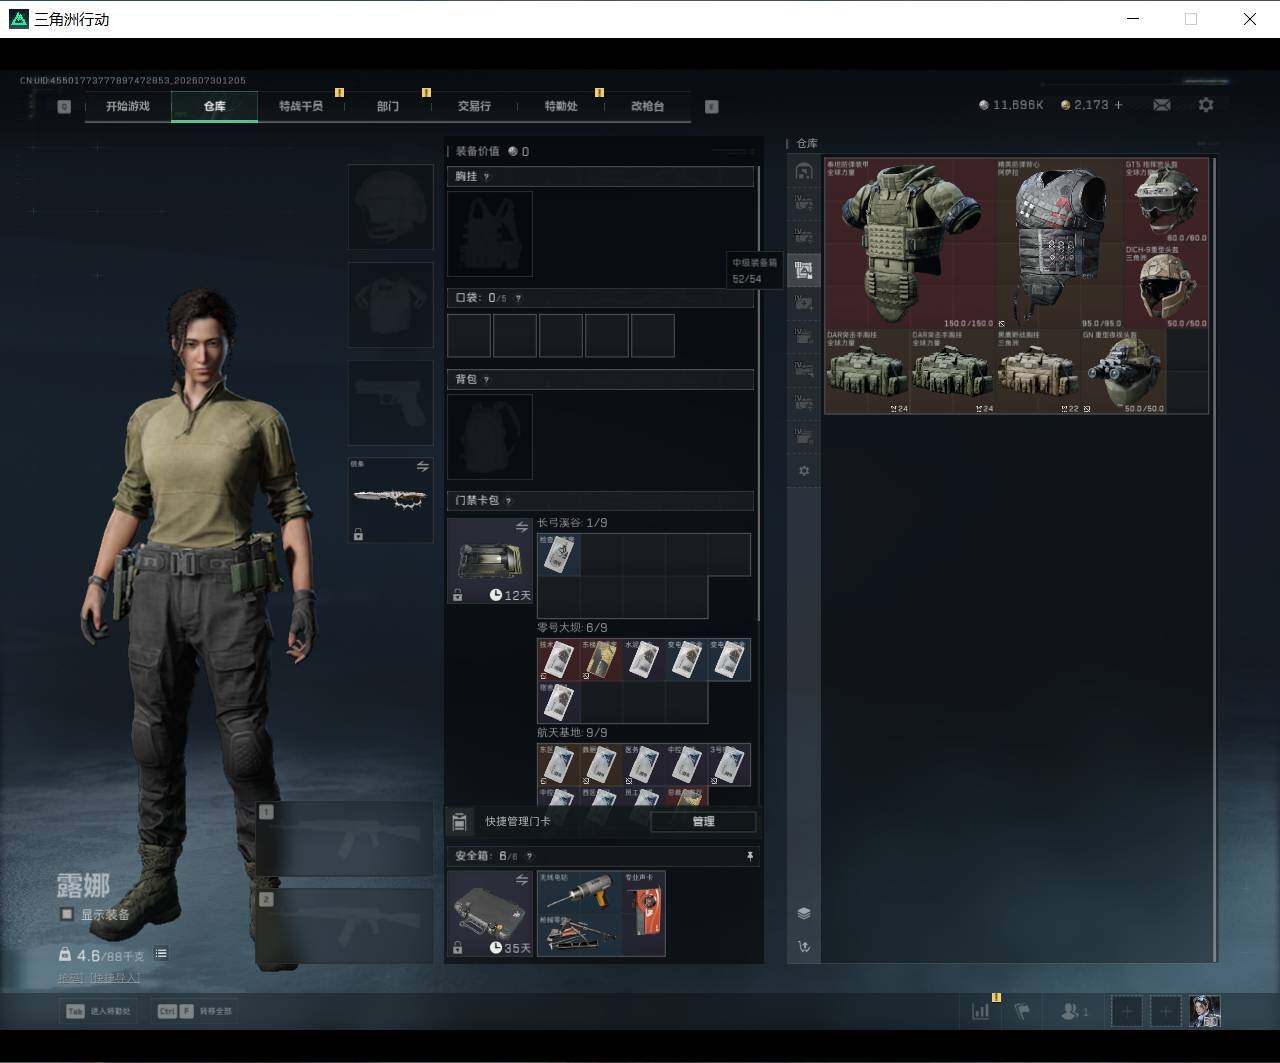Select the orange 专业声卡 item
The image size is (1280, 1063).
click(x=644, y=914)
